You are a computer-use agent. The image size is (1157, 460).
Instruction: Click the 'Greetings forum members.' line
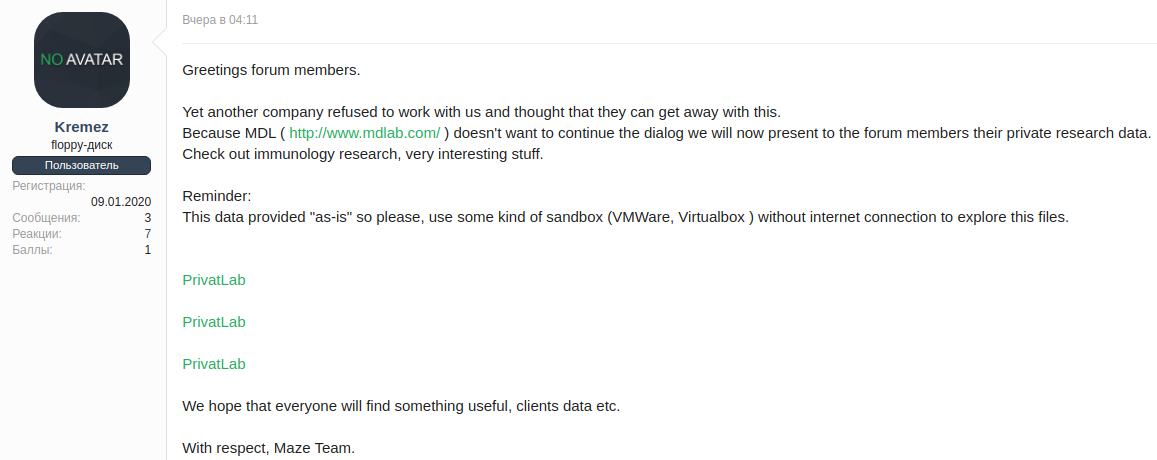pyautogui.click(x=271, y=70)
